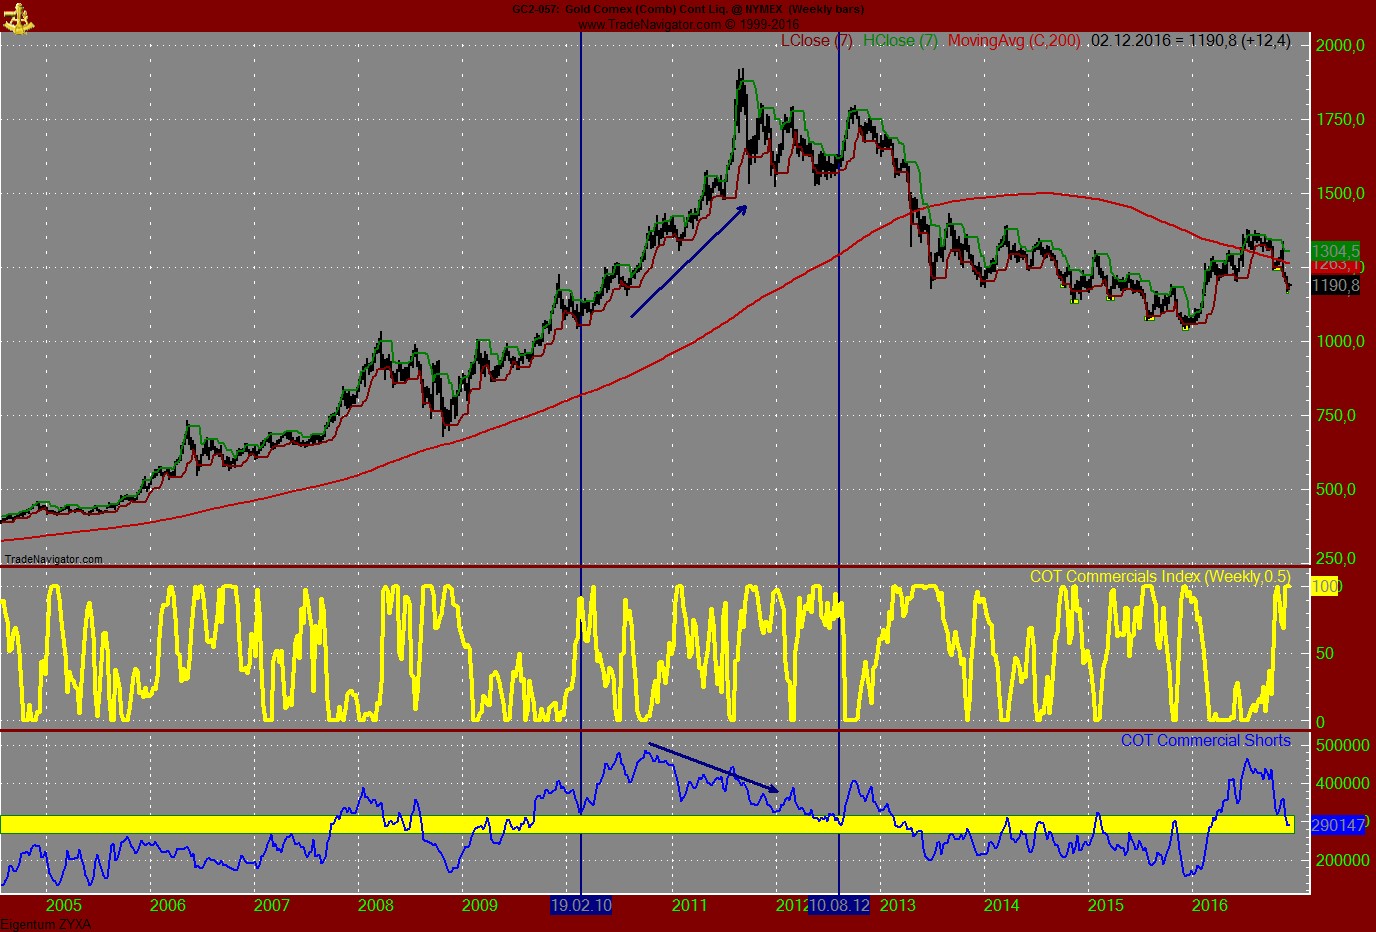
Task: Click the 400000 shorts axis label
Action: [x=1343, y=783]
